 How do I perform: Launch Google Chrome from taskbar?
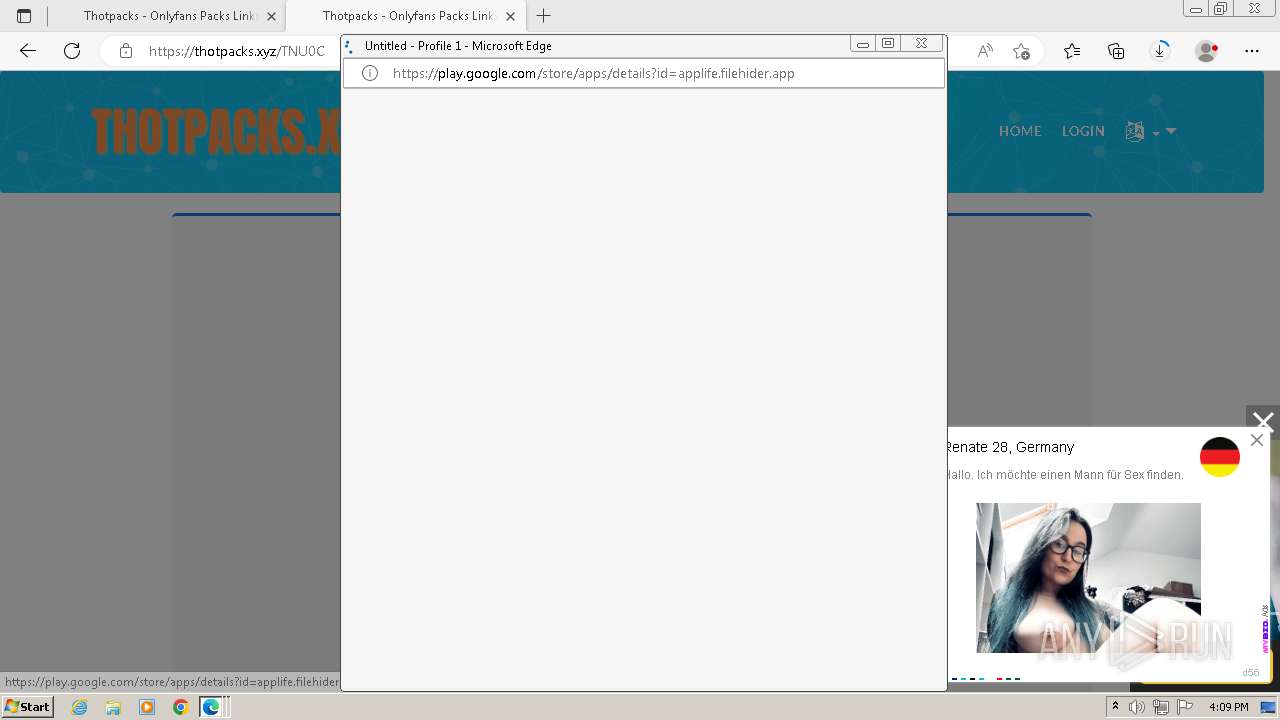[x=180, y=707]
